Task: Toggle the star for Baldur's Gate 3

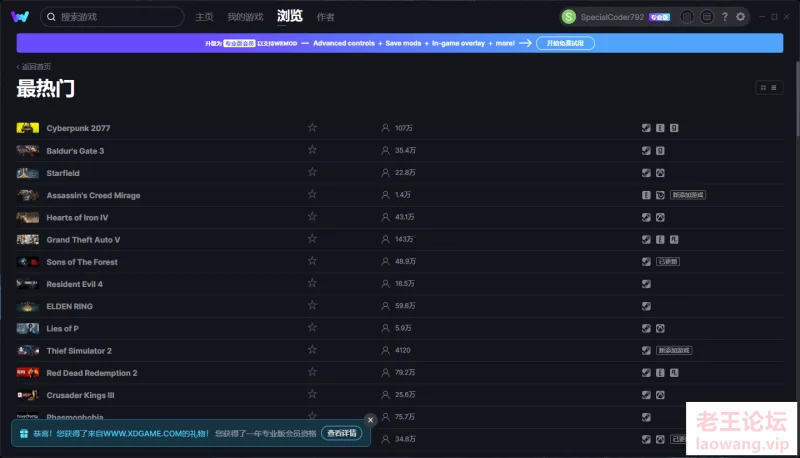Action: click(x=312, y=150)
